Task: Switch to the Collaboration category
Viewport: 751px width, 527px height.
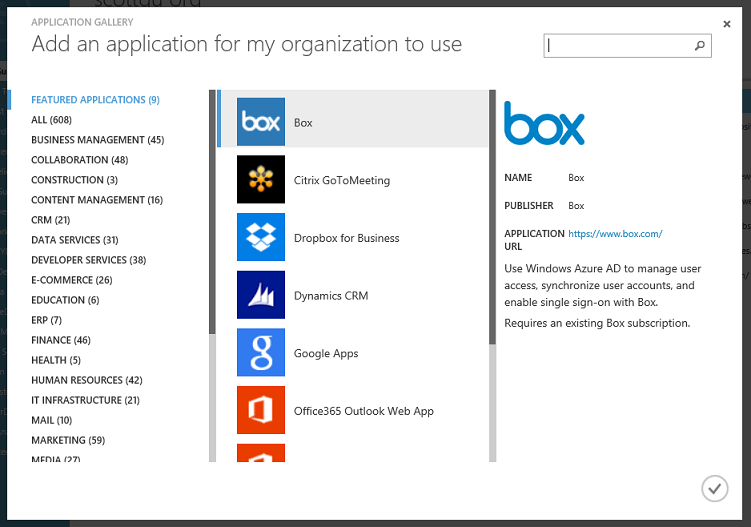Action: pos(79,160)
